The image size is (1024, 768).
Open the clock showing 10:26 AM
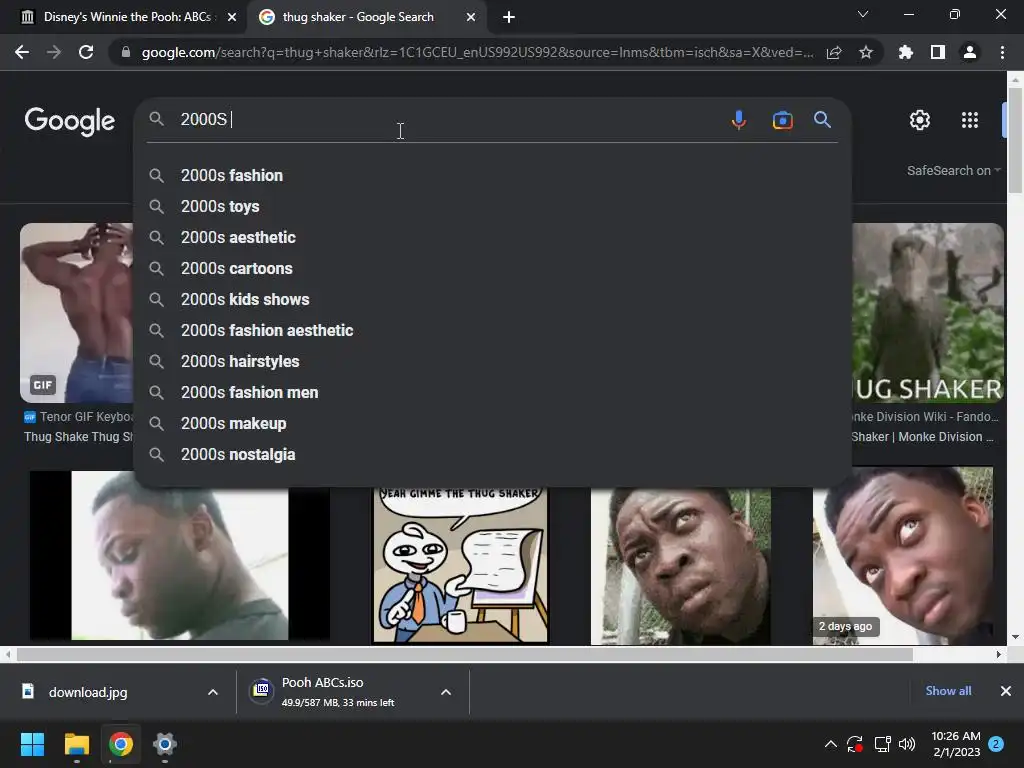pos(956,744)
